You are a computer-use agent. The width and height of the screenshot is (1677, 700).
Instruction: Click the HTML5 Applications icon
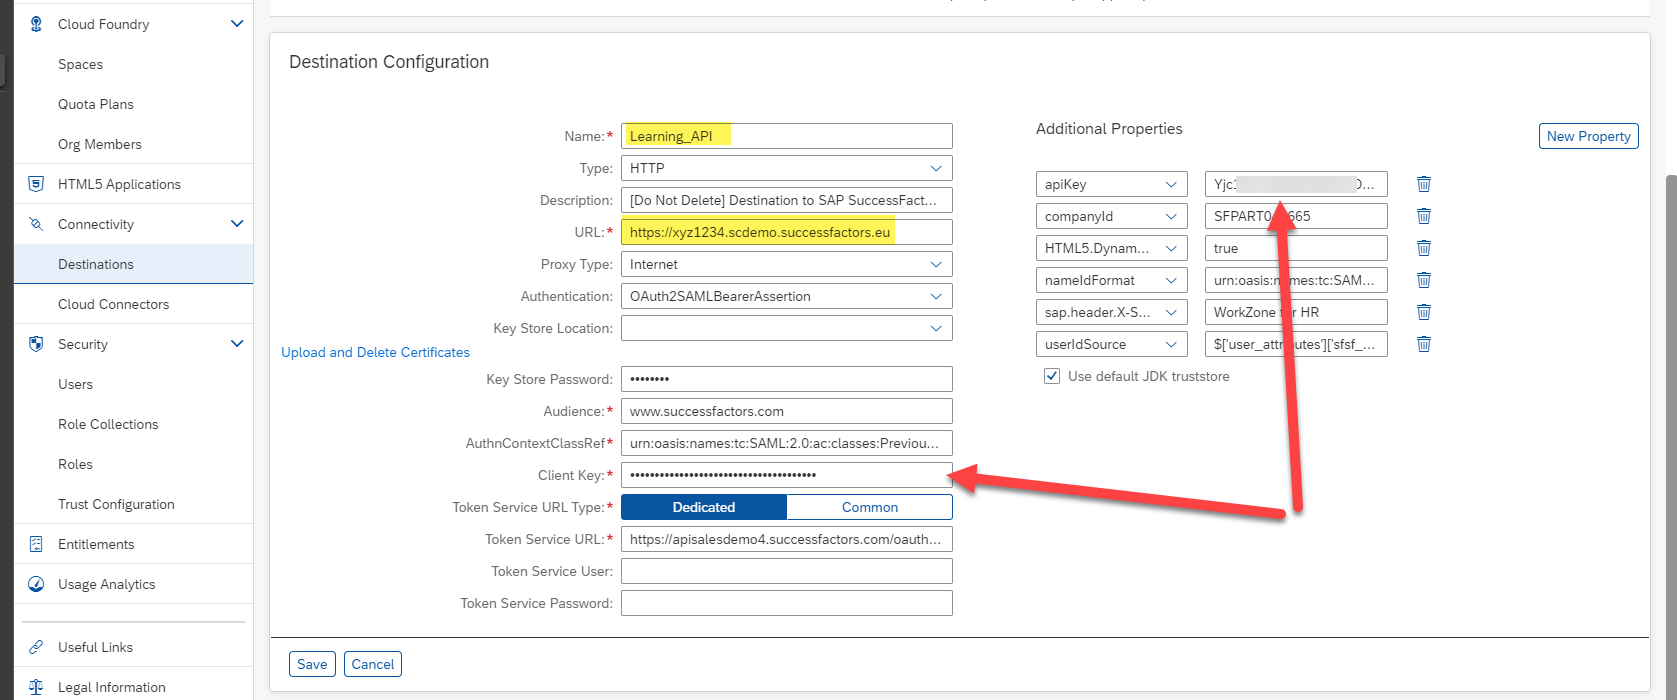(x=36, y=184)
